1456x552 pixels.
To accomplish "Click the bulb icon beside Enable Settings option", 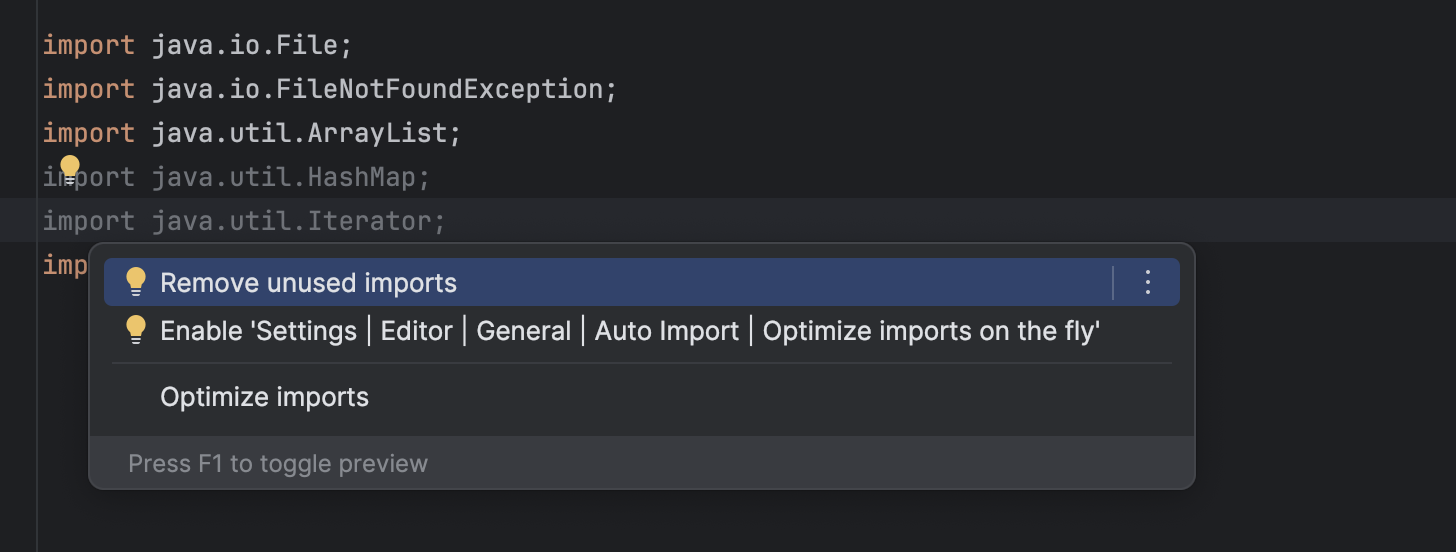I will click(x=136, y=330).
